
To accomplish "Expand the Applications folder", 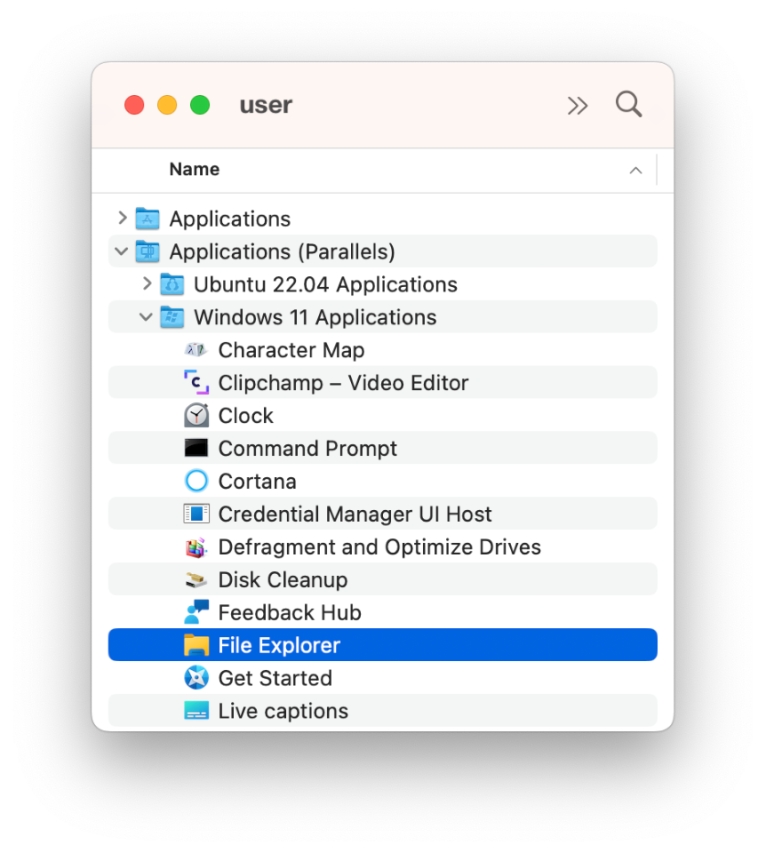I will [122, 218].
